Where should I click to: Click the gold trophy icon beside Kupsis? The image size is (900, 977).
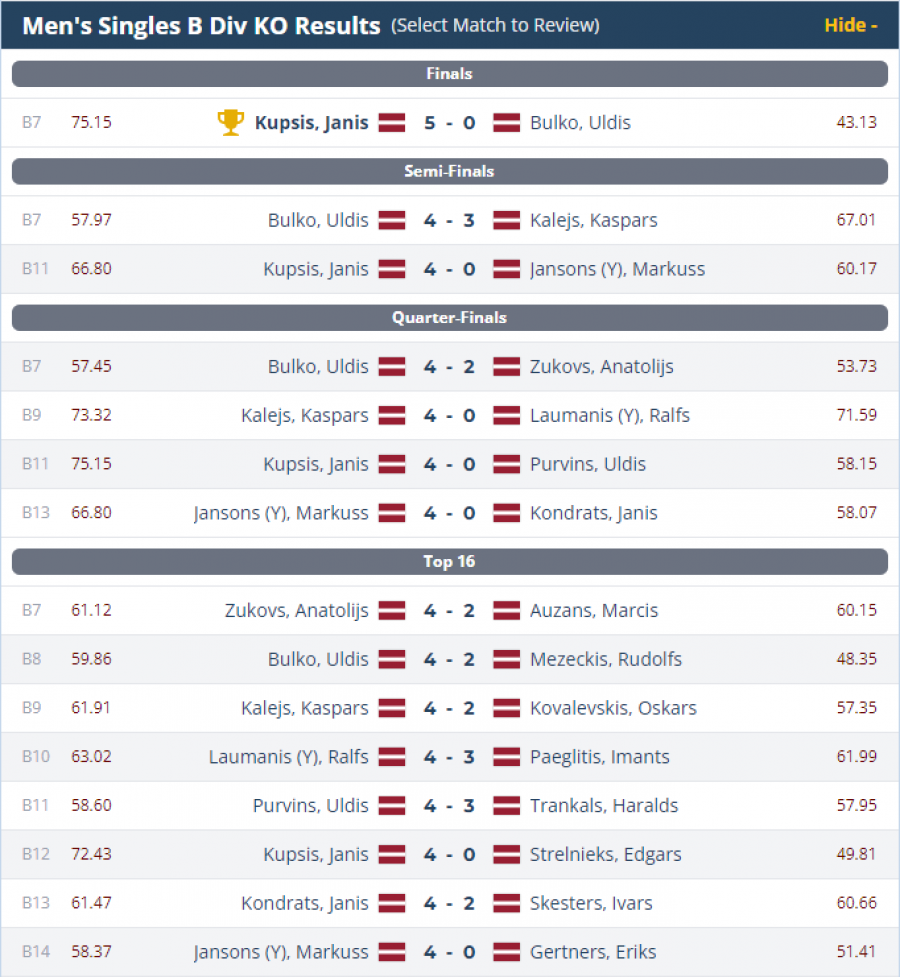[230, 123]
